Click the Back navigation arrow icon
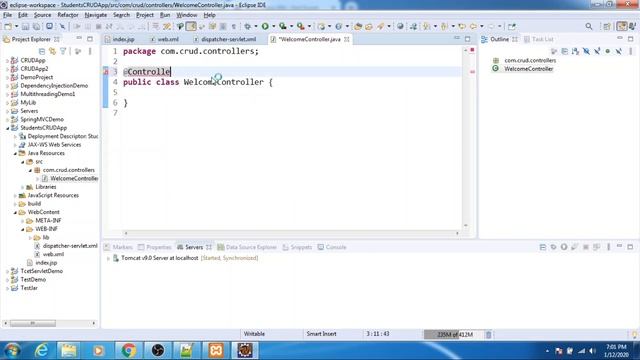The image size is (640, 360). coord(473,27)
